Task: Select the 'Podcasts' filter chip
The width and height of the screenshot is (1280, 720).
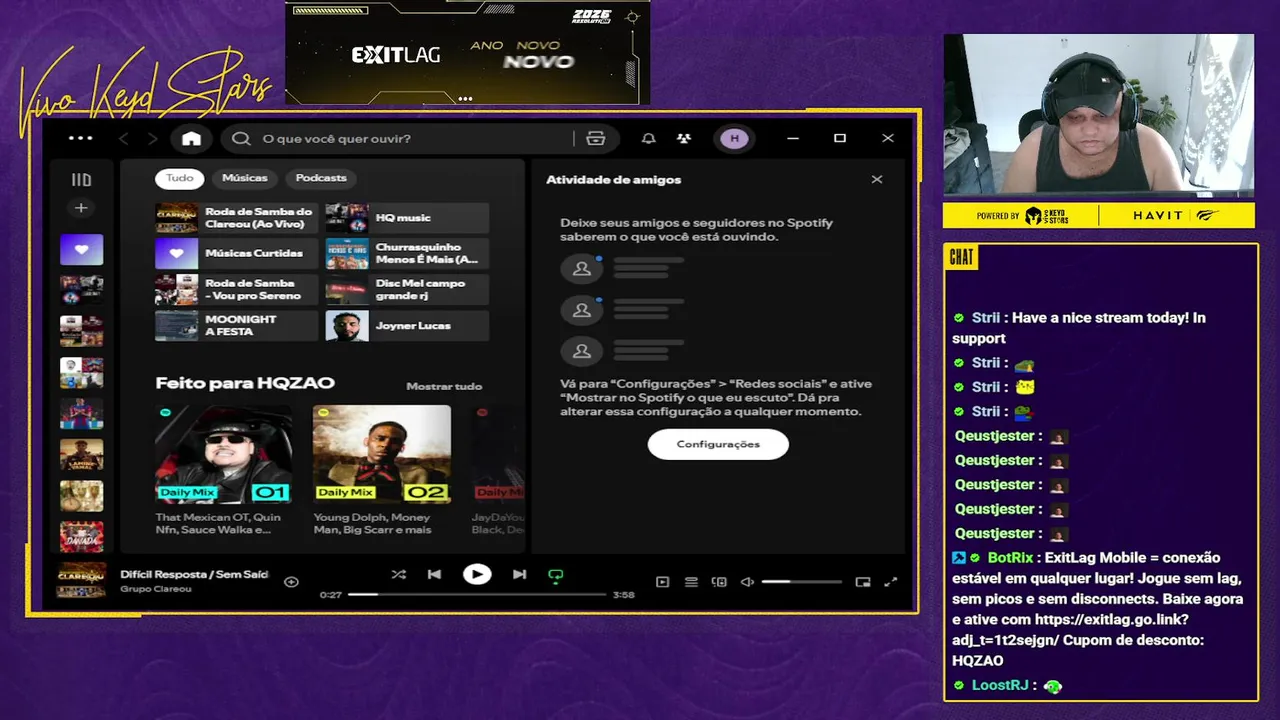Action: (x=321, y=178)
